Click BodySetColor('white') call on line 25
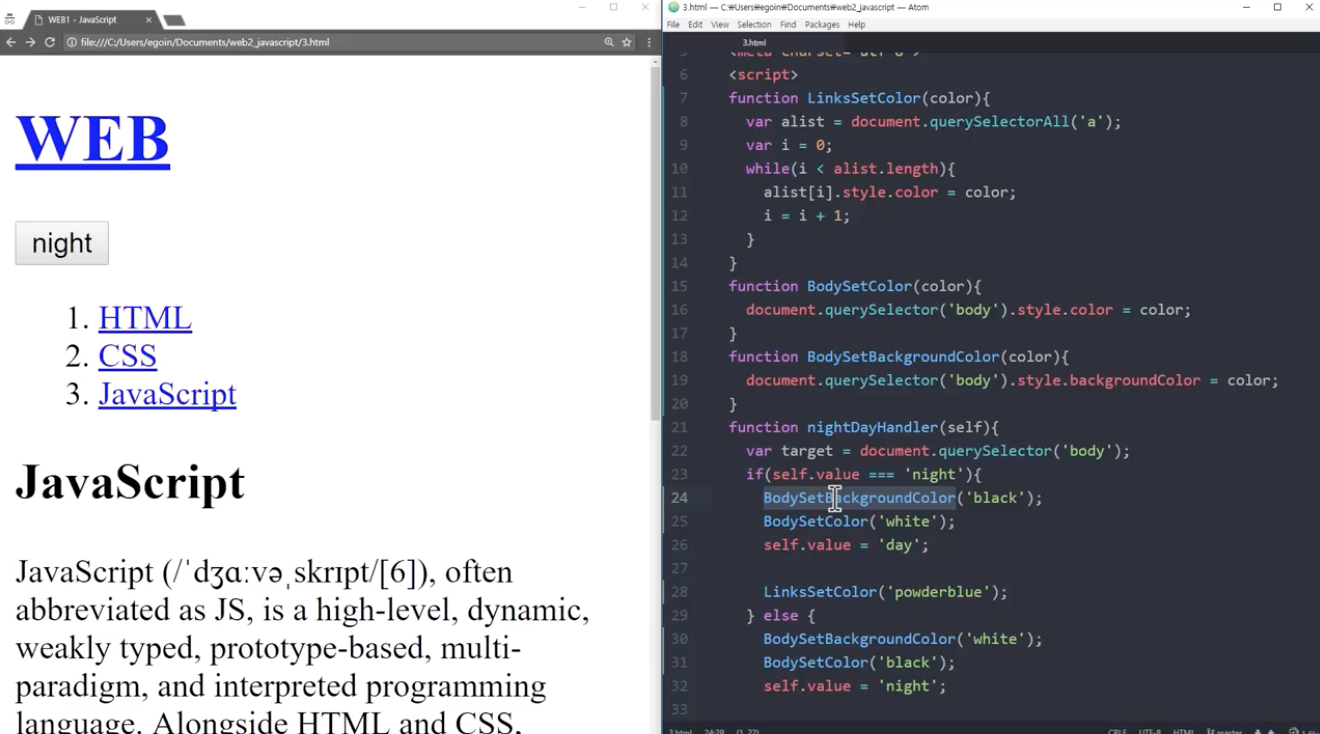Screen dimensions: 1320x734 (859, 522)
